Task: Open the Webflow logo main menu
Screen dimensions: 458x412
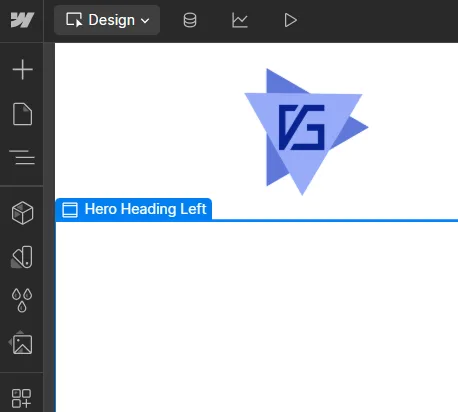Action: point(22,20)
